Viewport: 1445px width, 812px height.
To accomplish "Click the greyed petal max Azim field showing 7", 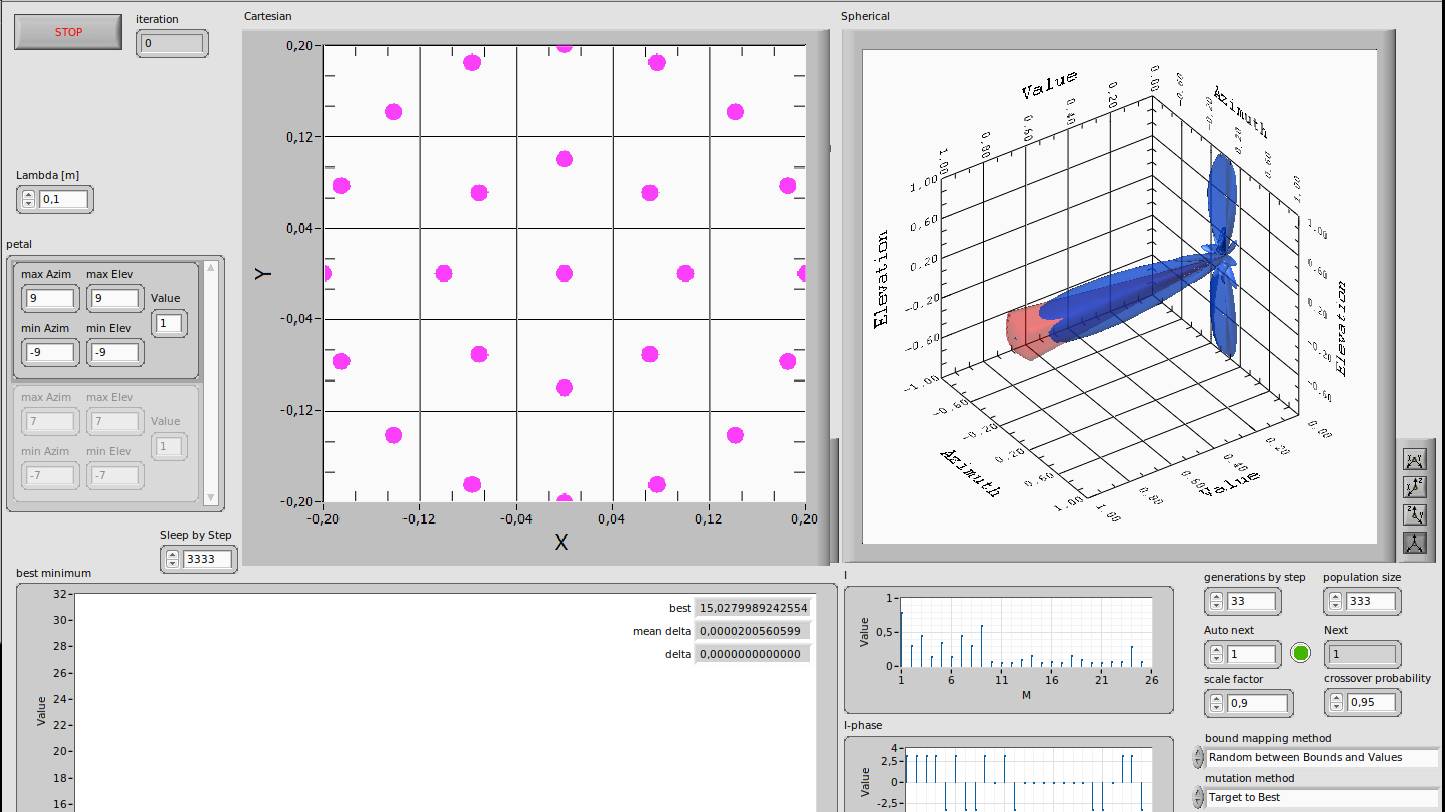I will (x=50, y=421).
